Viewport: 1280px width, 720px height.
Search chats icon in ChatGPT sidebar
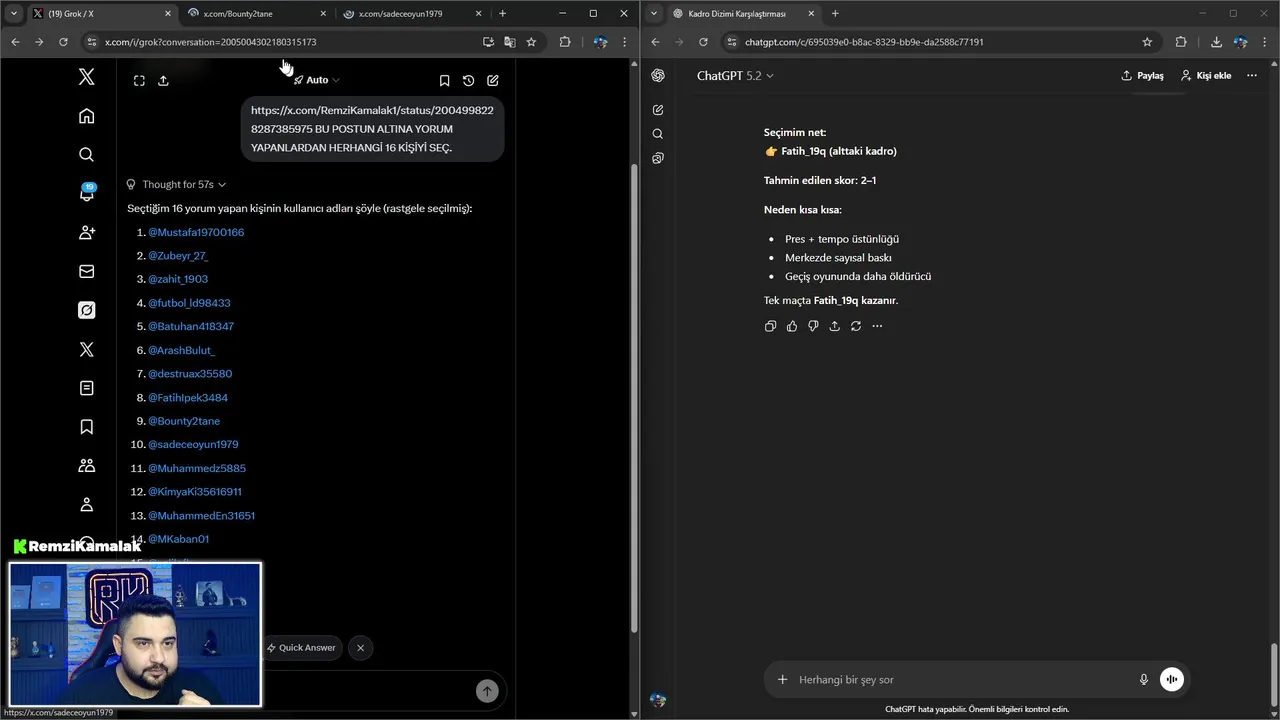coord(658,134)
